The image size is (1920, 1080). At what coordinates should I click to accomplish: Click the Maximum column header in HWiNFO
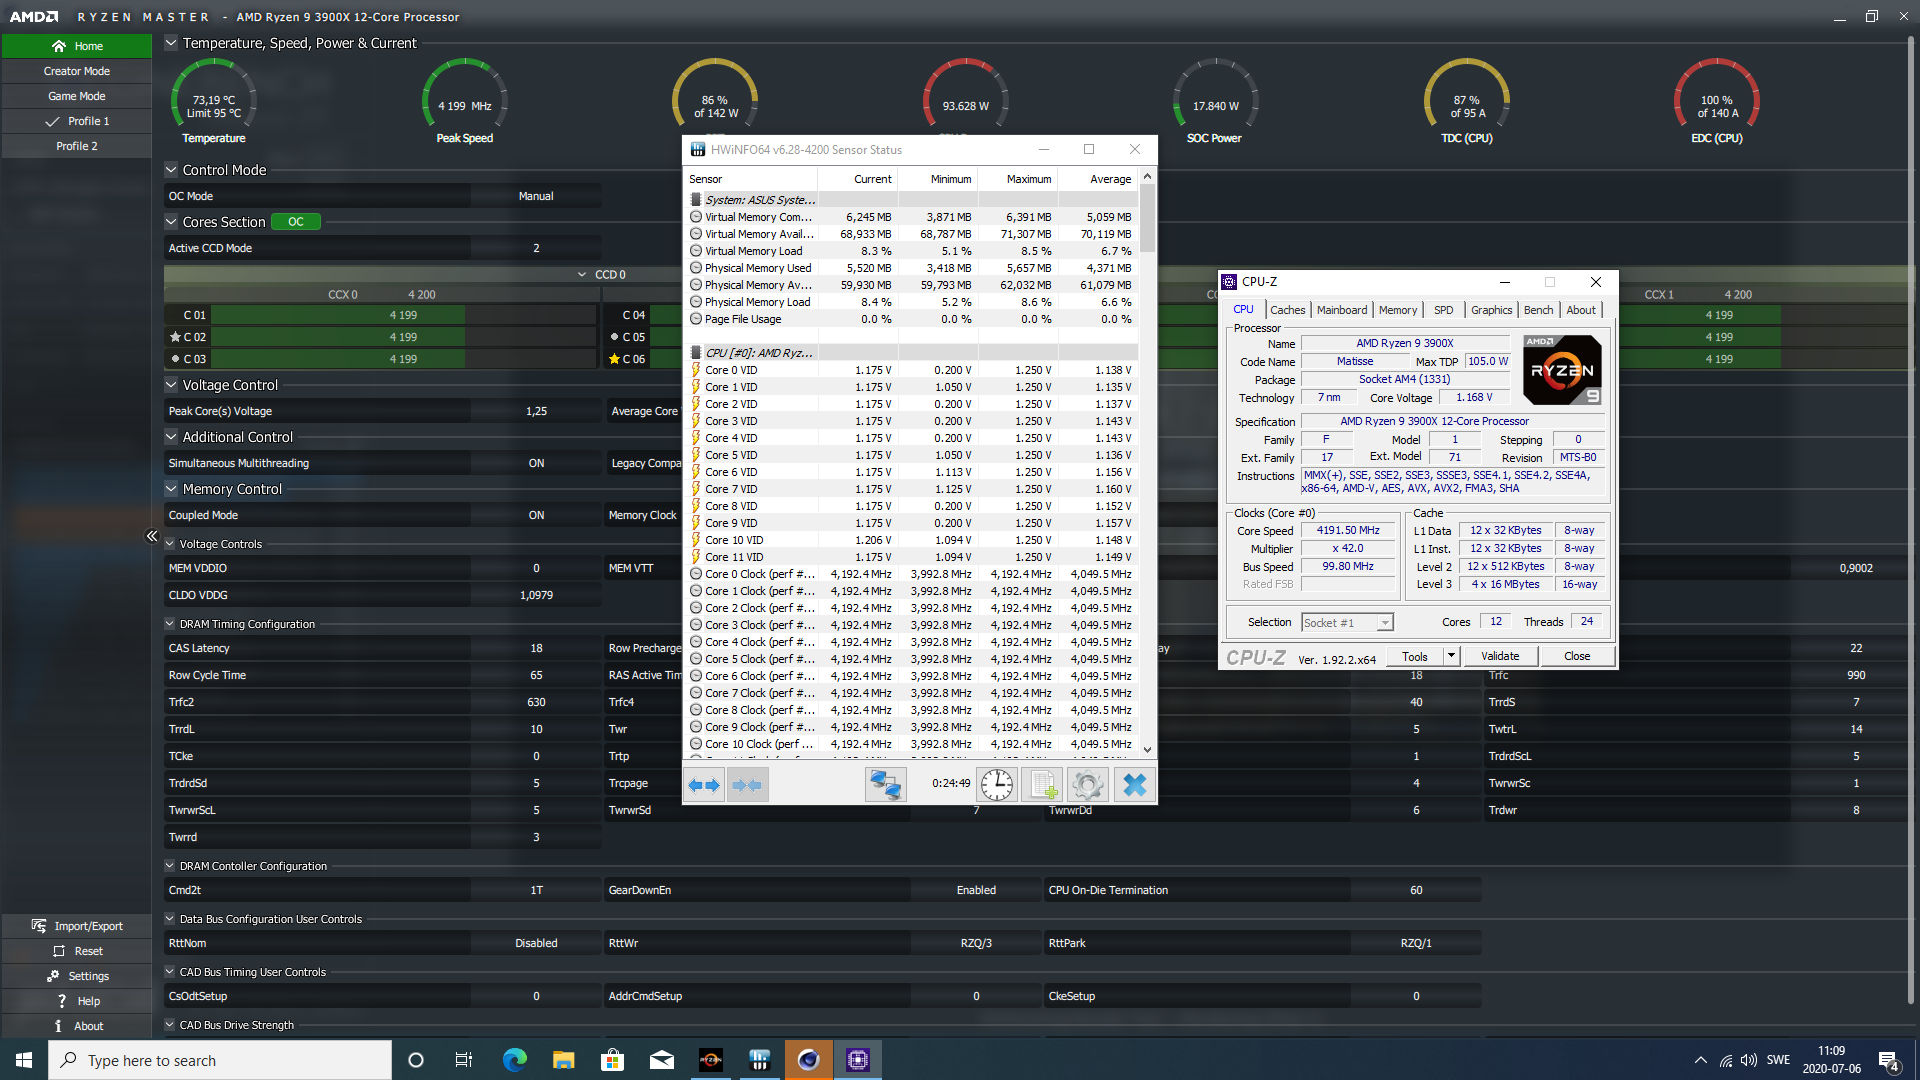tap(1029, 179)
